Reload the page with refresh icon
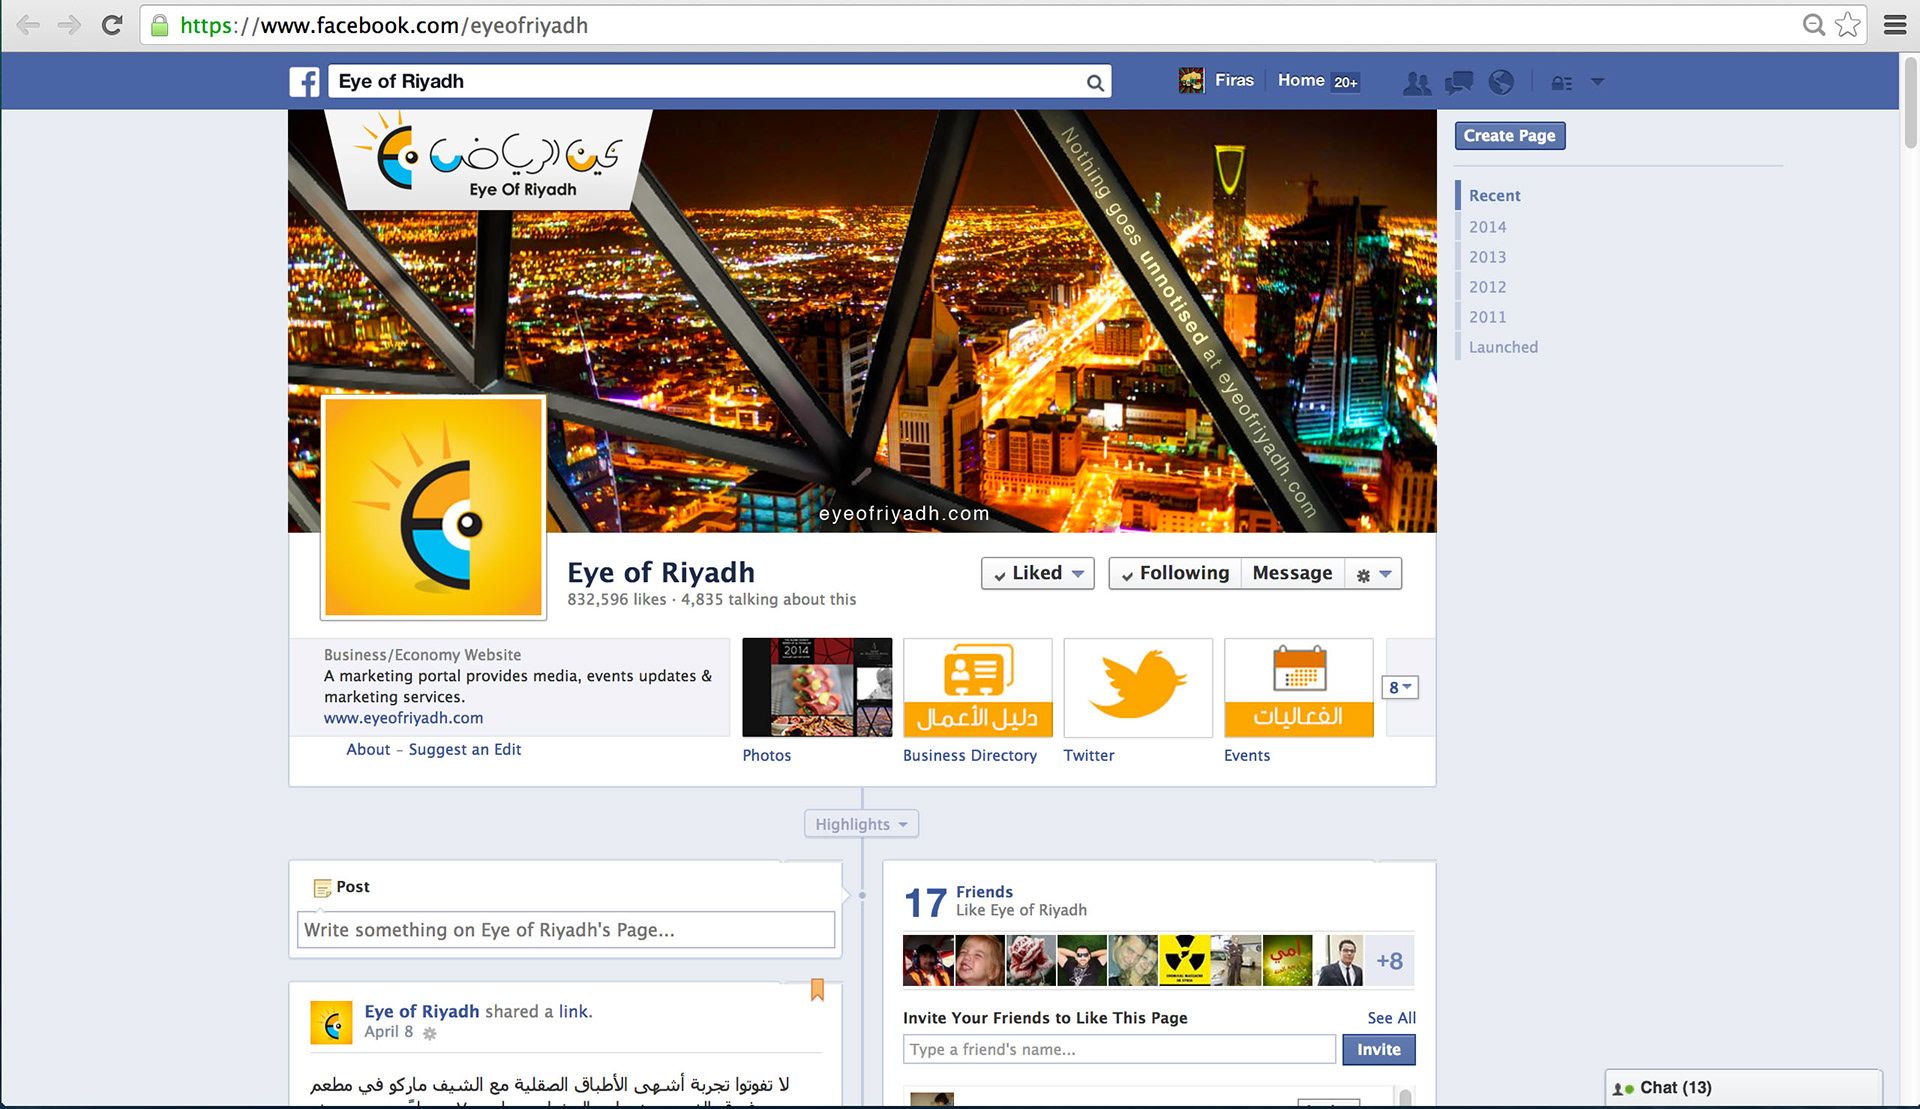This screenshot has height=1109, width=1920. [x=112, y=25]
